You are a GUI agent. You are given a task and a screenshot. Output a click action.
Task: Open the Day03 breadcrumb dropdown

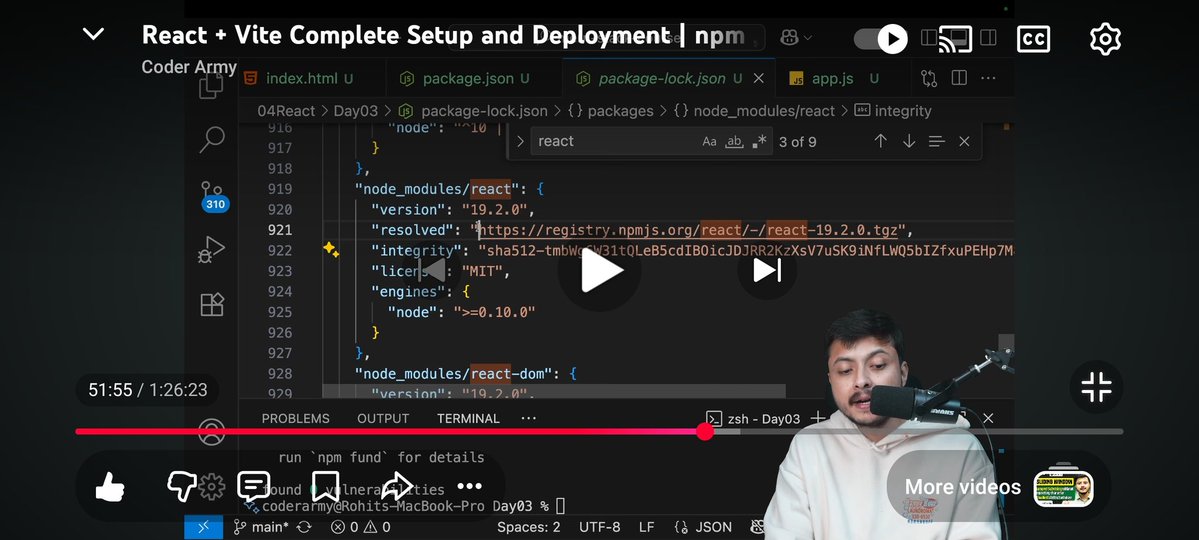pos(356,111)
